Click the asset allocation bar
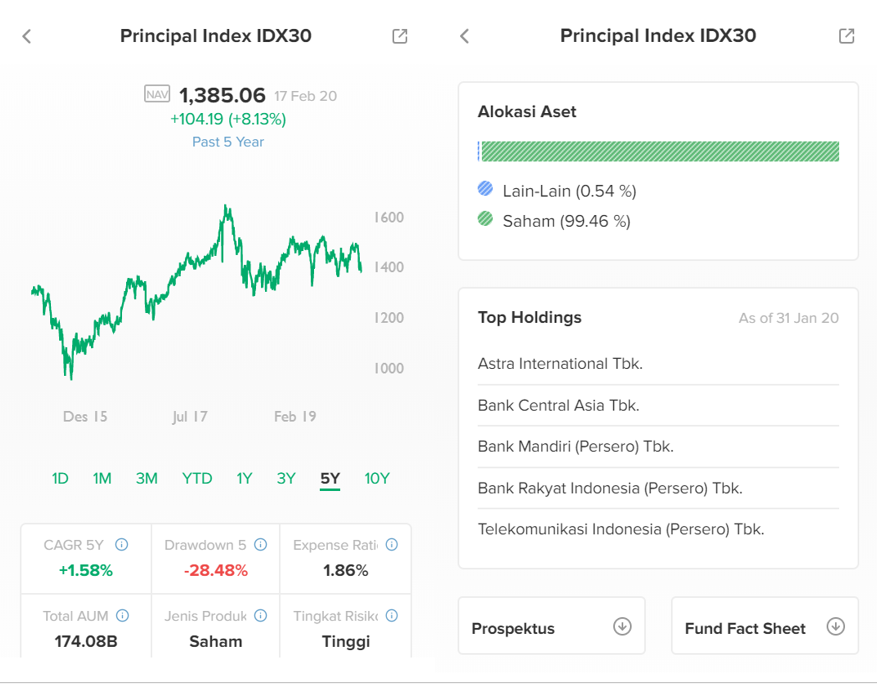Image resolution: width=877 pixels, height=684 pixels. (x=659, y=151)
